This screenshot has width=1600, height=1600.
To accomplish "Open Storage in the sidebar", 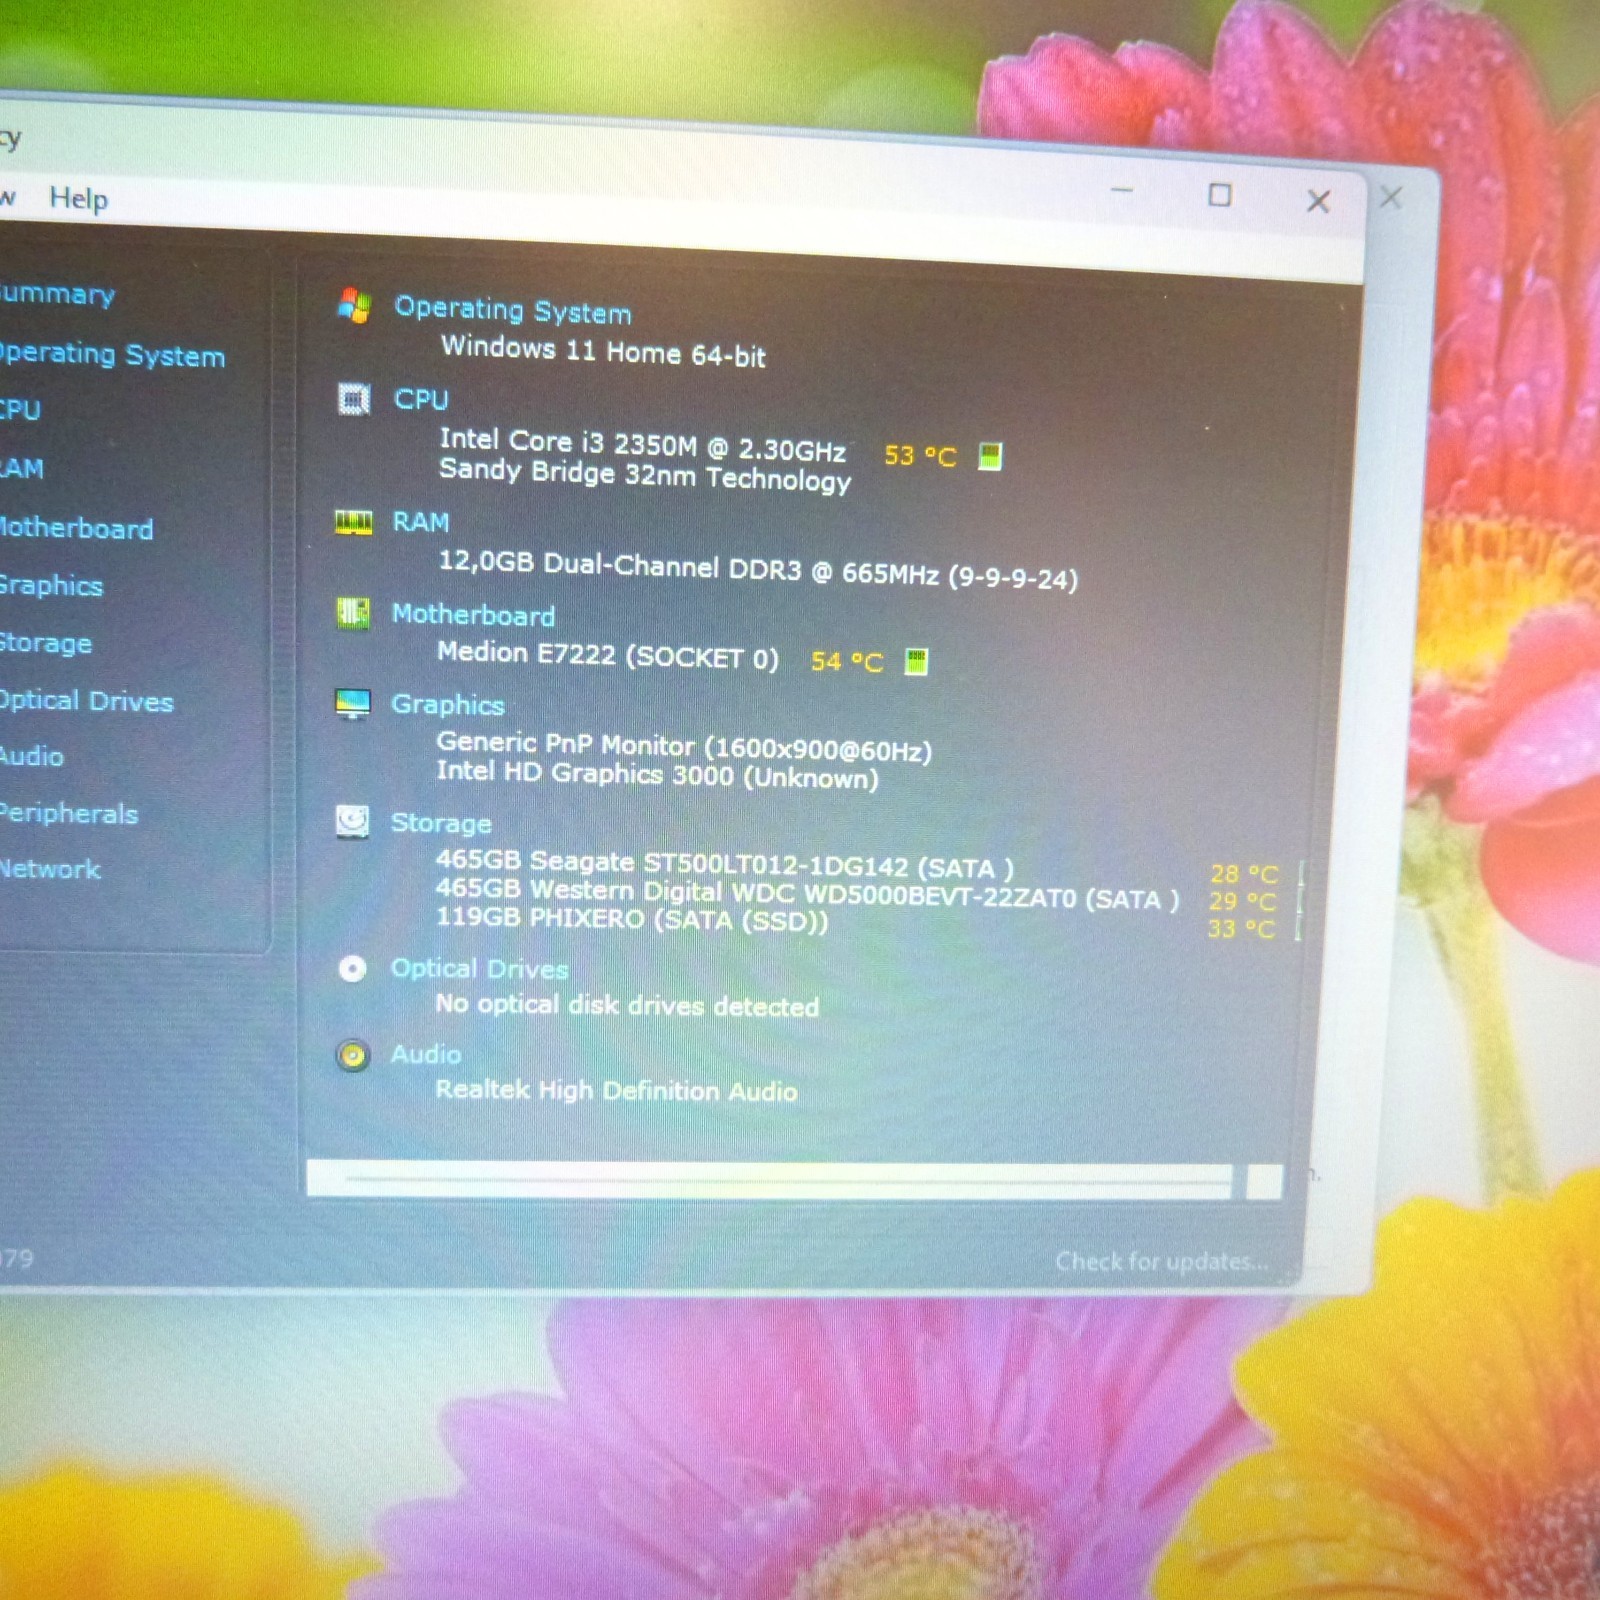I will click(x=46, y=642).
